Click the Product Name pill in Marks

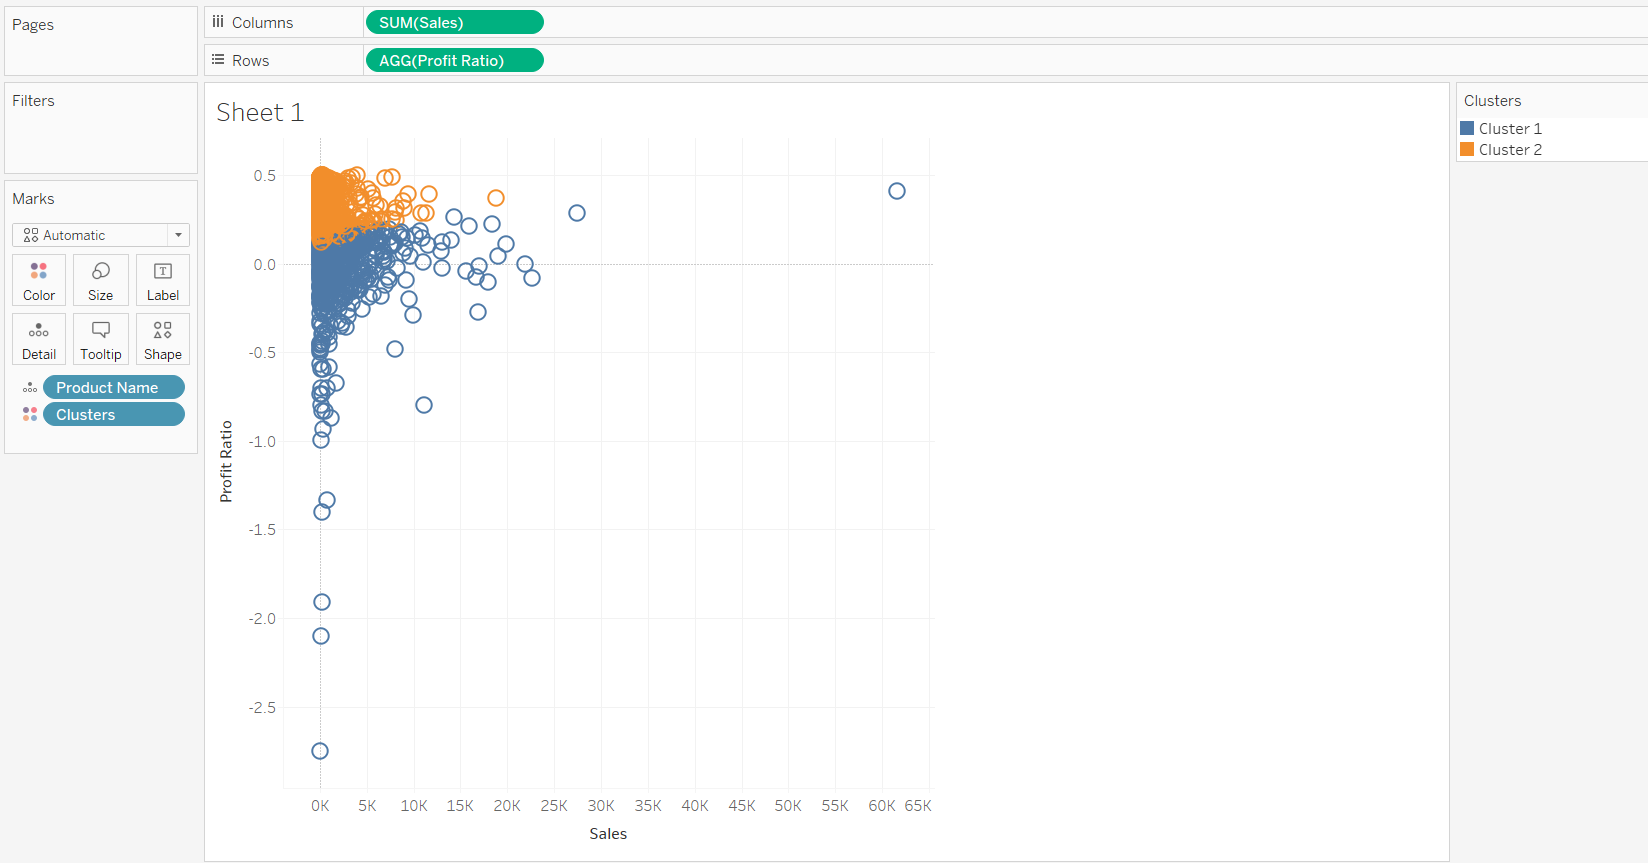pyautogui.click(x=114, y=388)
